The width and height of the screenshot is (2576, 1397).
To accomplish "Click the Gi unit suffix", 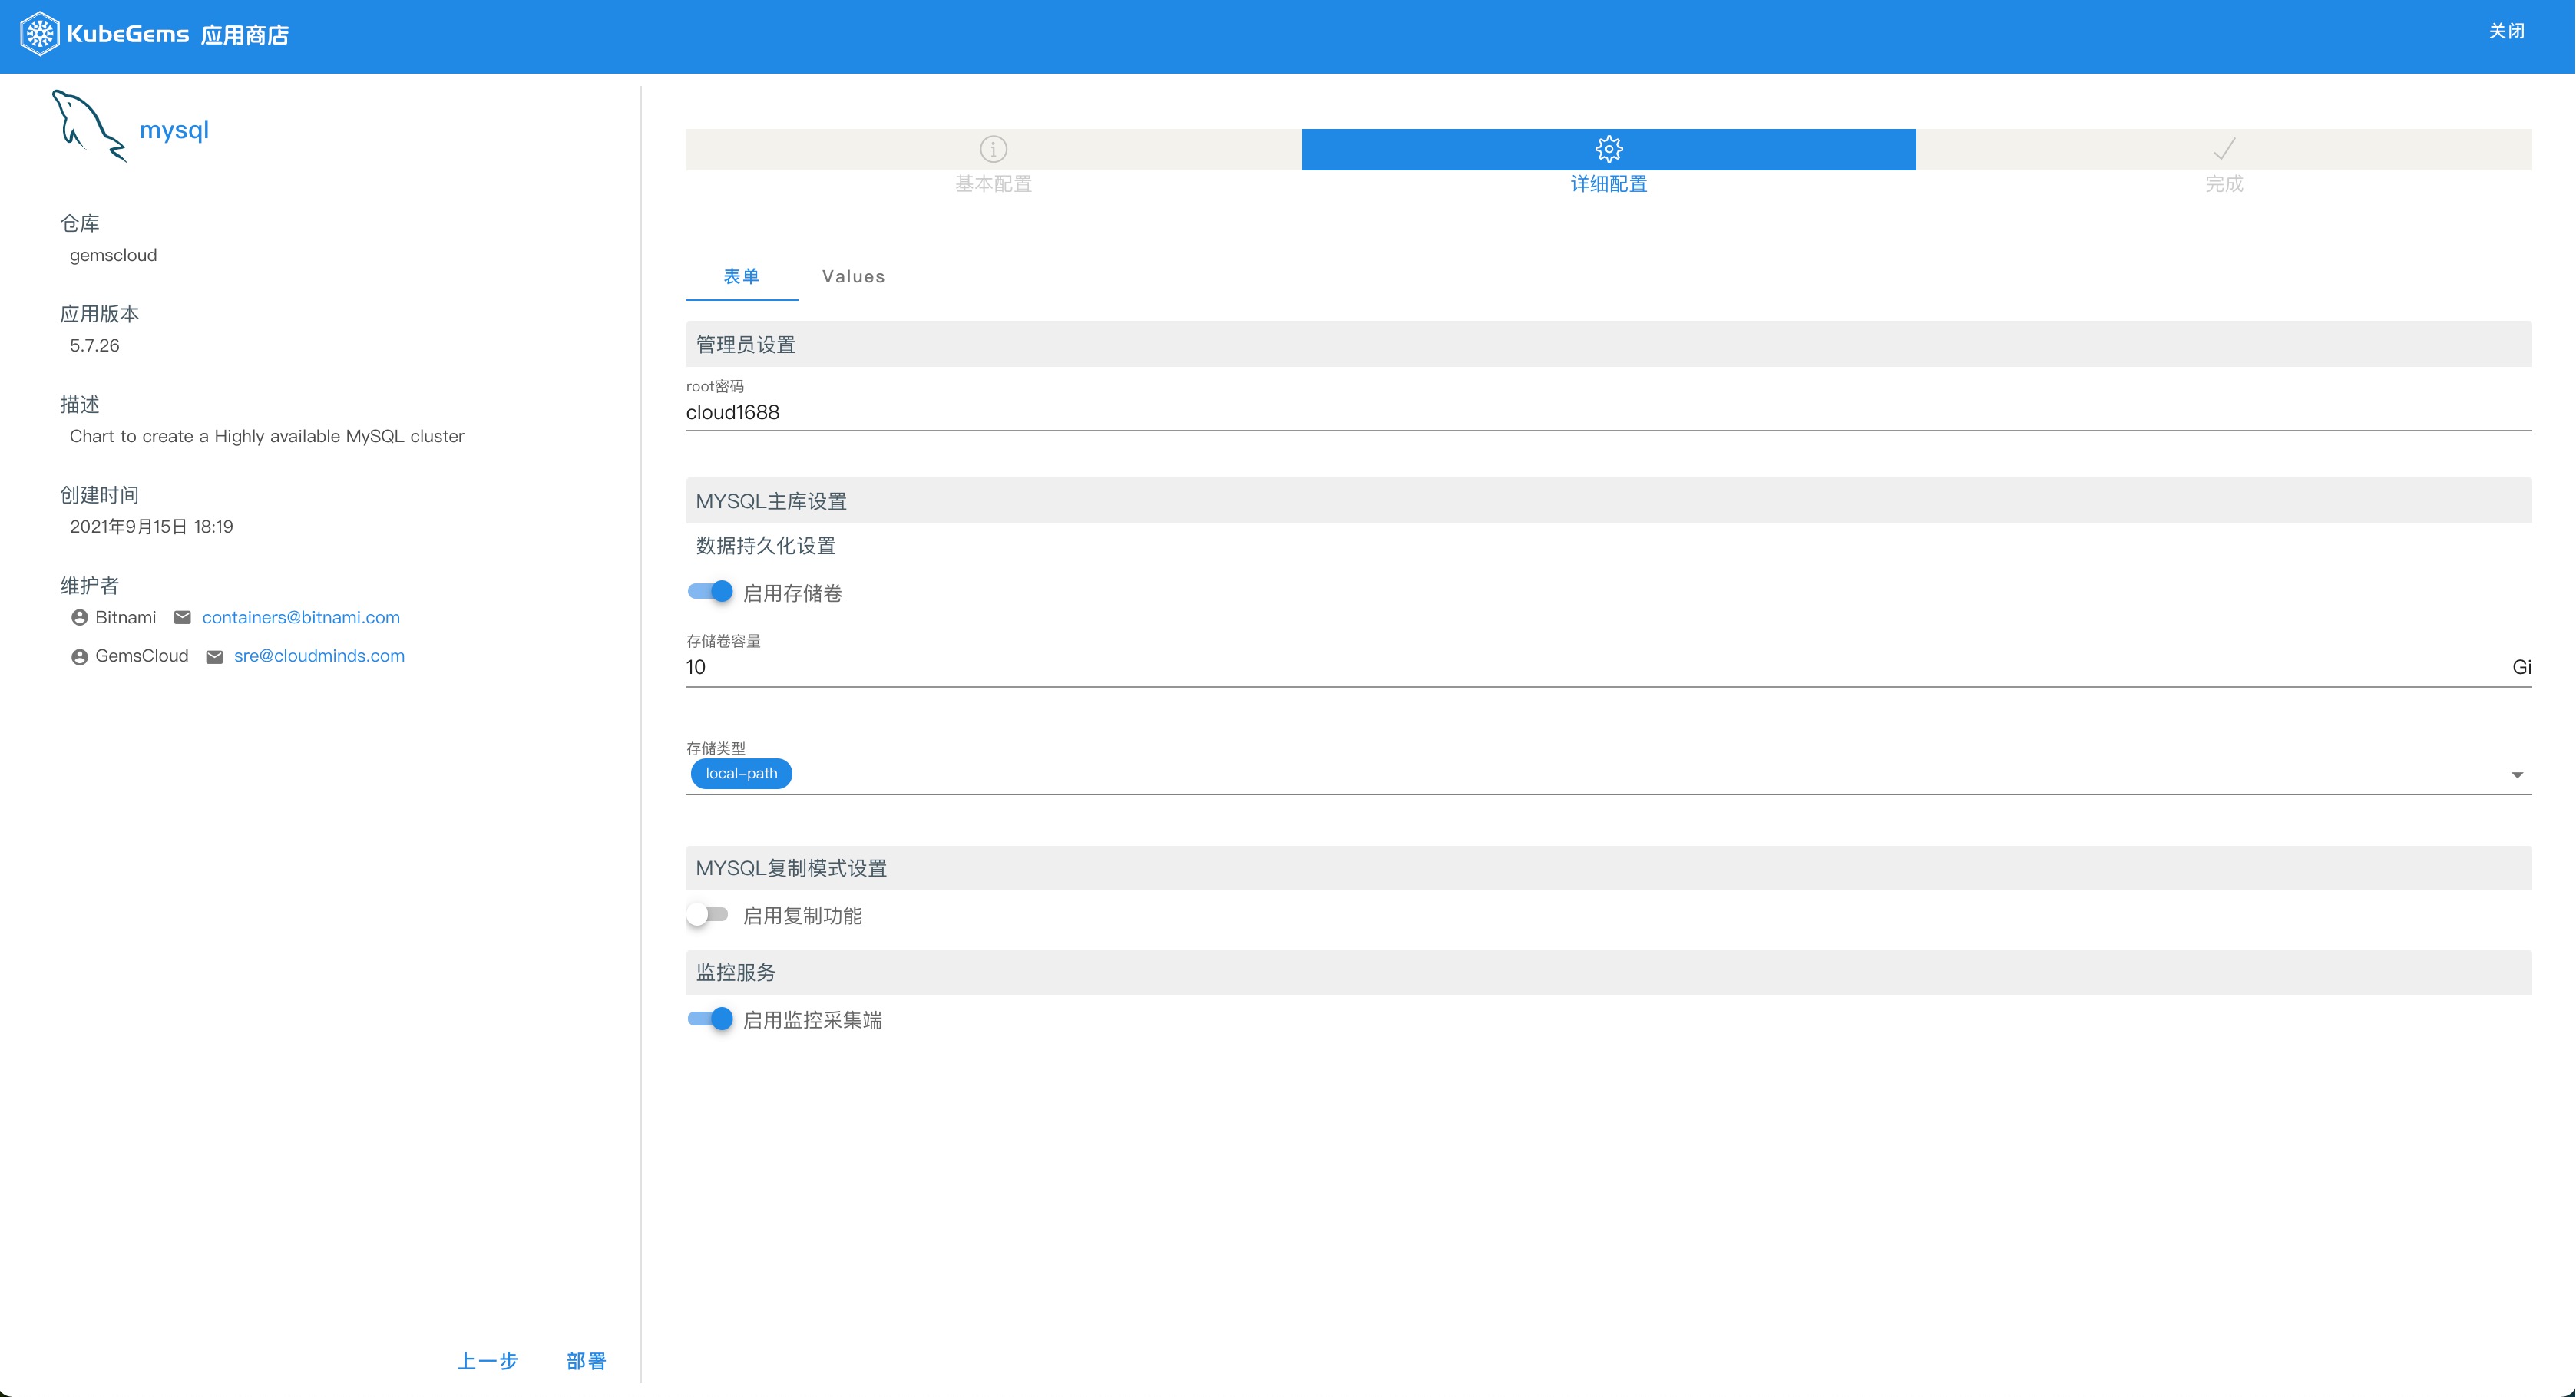I will (2521, 667).
